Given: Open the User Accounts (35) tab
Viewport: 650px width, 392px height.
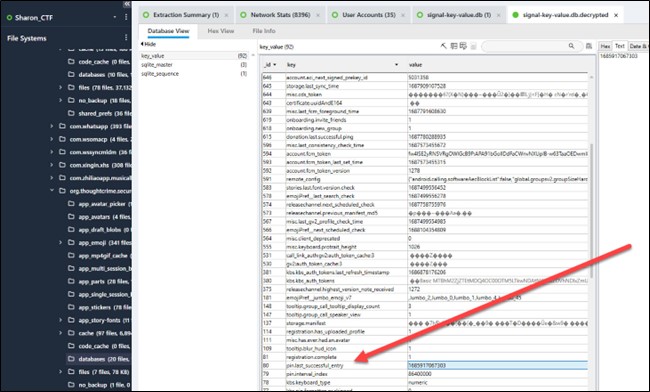Looking at the screenshot, I should click(x=368, y=15).
